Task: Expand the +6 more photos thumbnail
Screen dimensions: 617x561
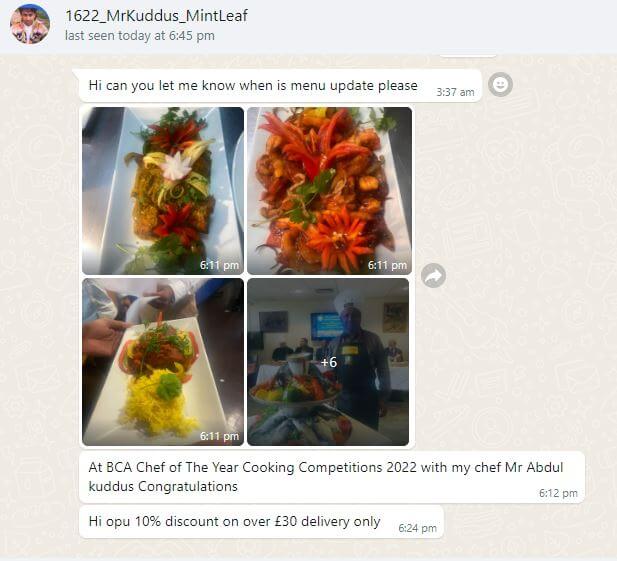Action: tap(328, 362)
